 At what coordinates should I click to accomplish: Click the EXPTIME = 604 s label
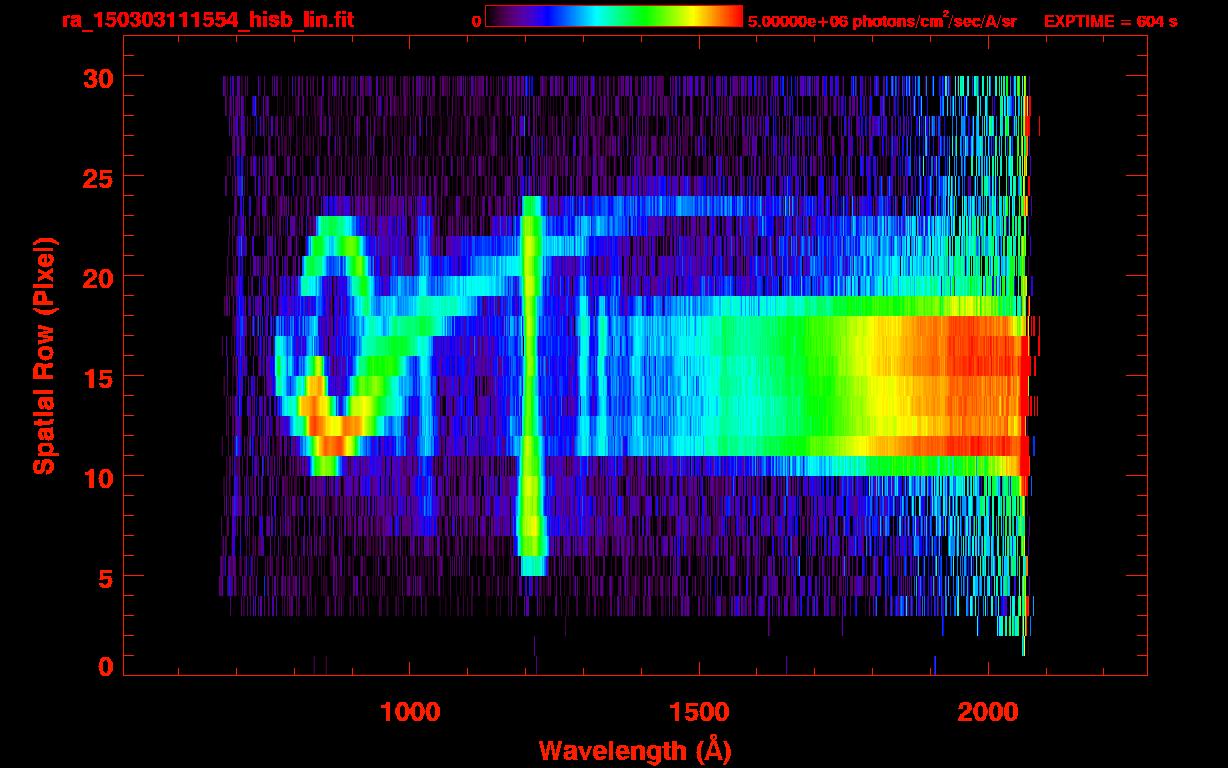pyautogui.click(x=1110, y=21)
